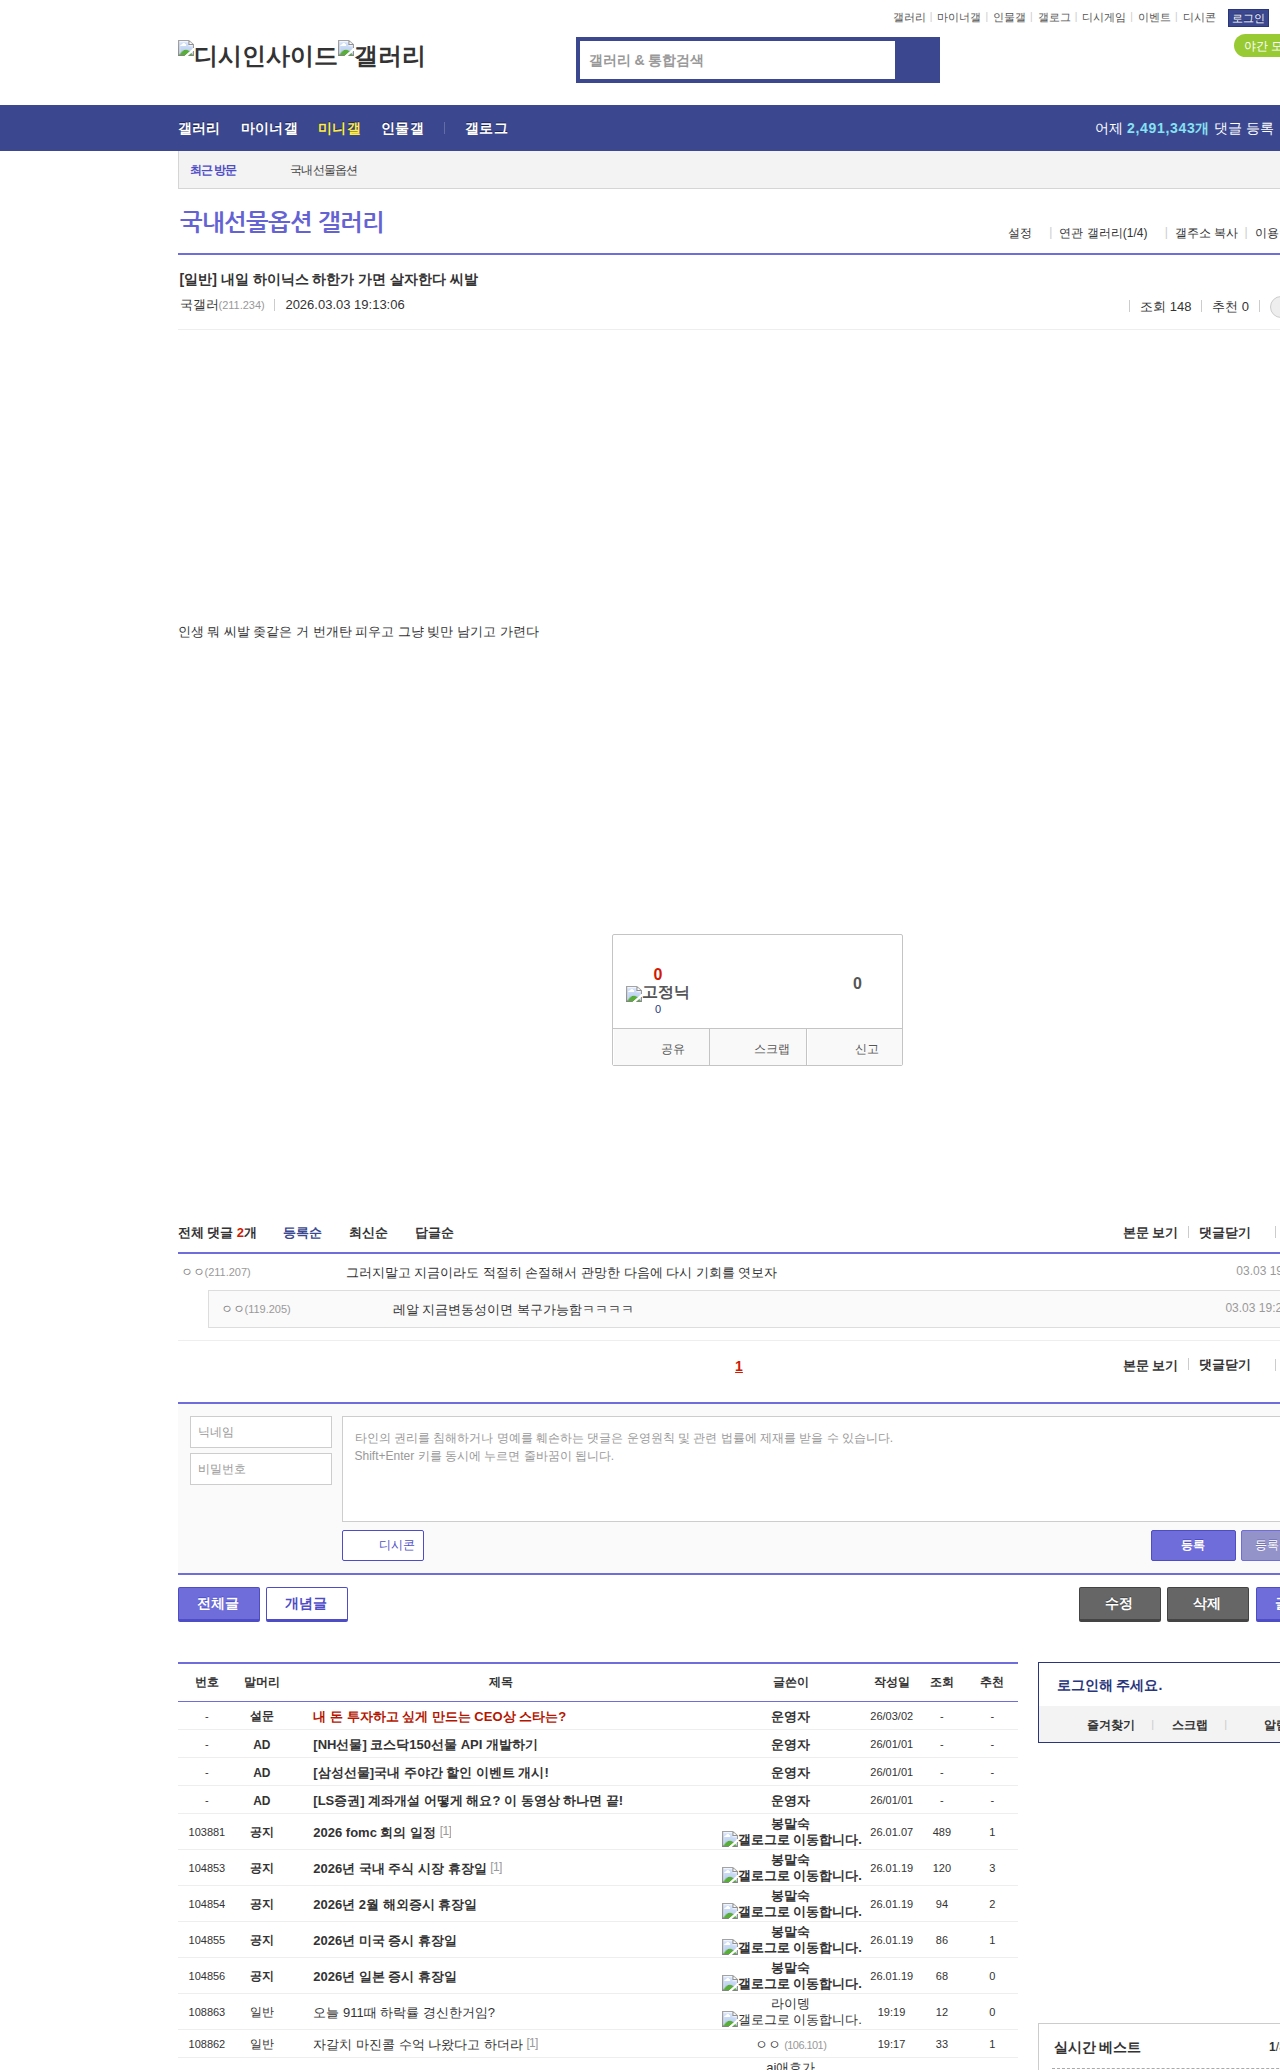1280x2070 pixels.
Task: Click 디시게임 in the top utility links
Action: tap(1104, 18)
